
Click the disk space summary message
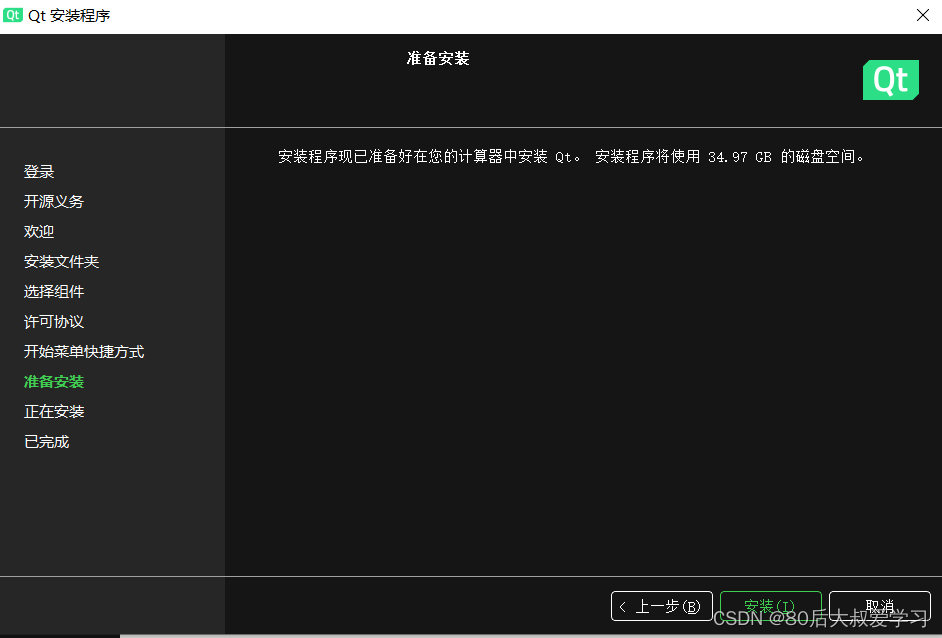tap(569, 156)
